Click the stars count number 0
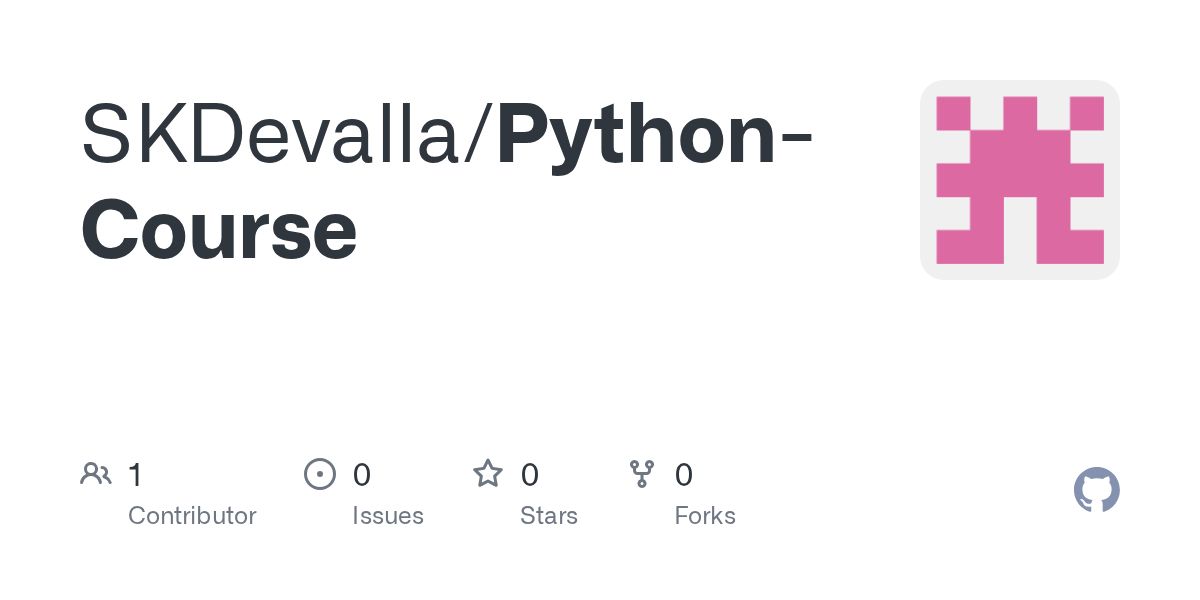 (x=530, y=474)
